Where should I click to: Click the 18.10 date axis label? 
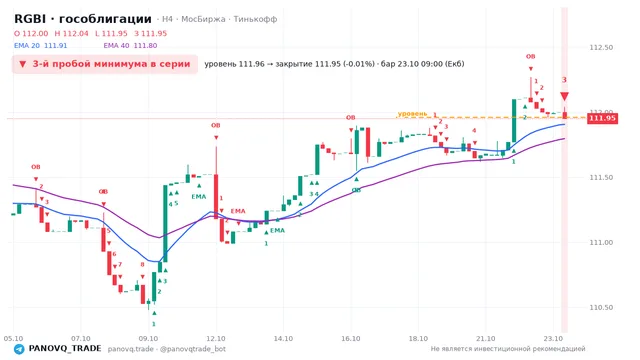coord(418,338)
